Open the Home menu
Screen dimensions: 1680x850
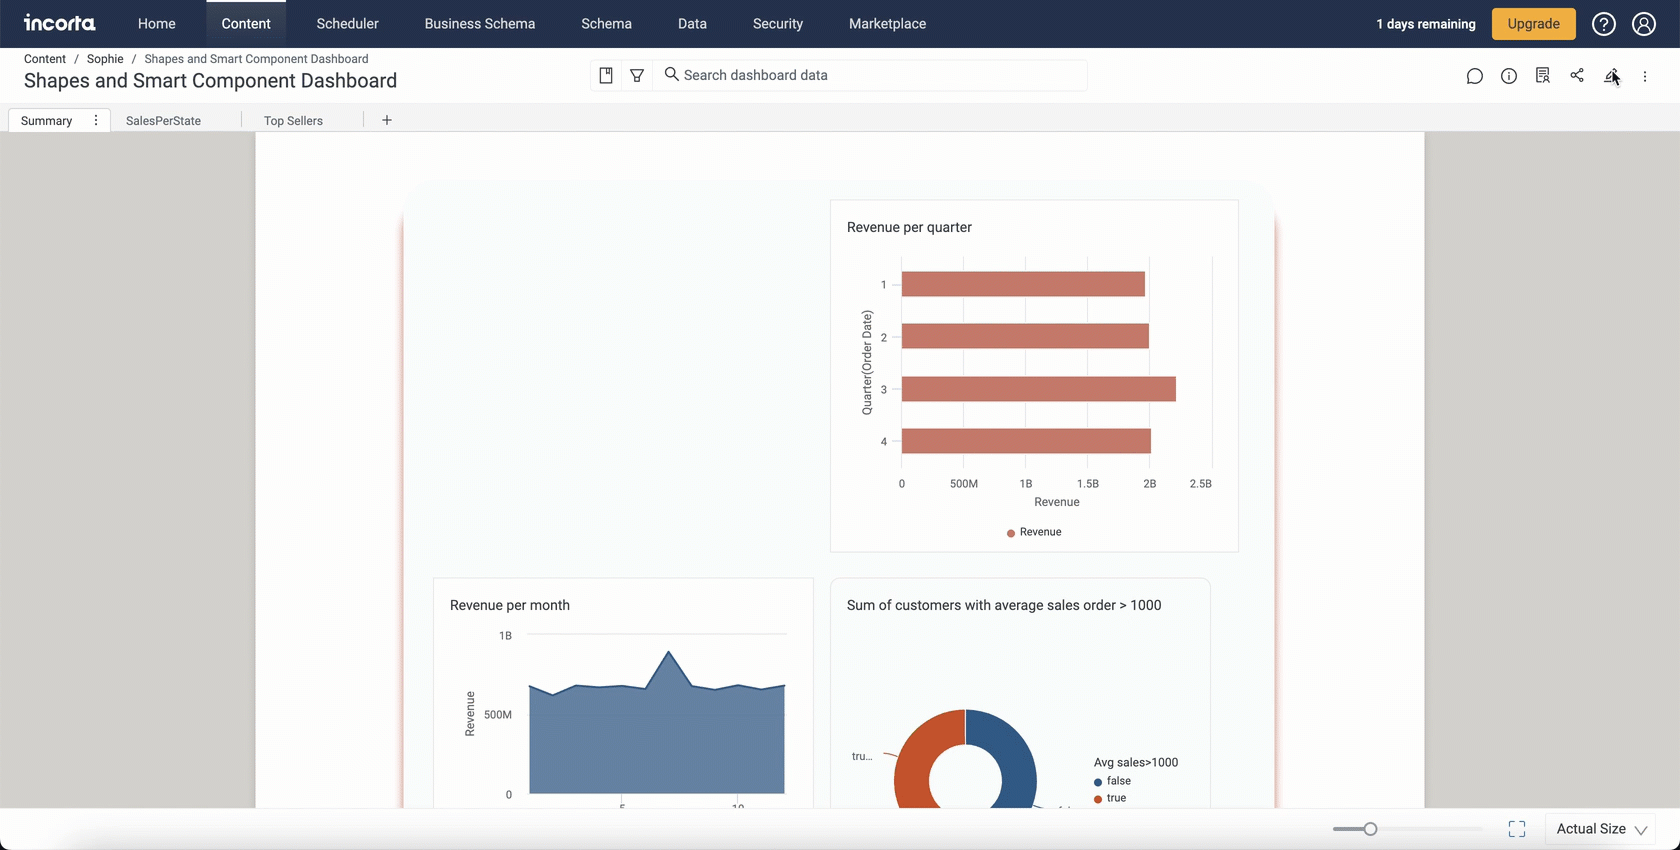[x=157, y=24]
